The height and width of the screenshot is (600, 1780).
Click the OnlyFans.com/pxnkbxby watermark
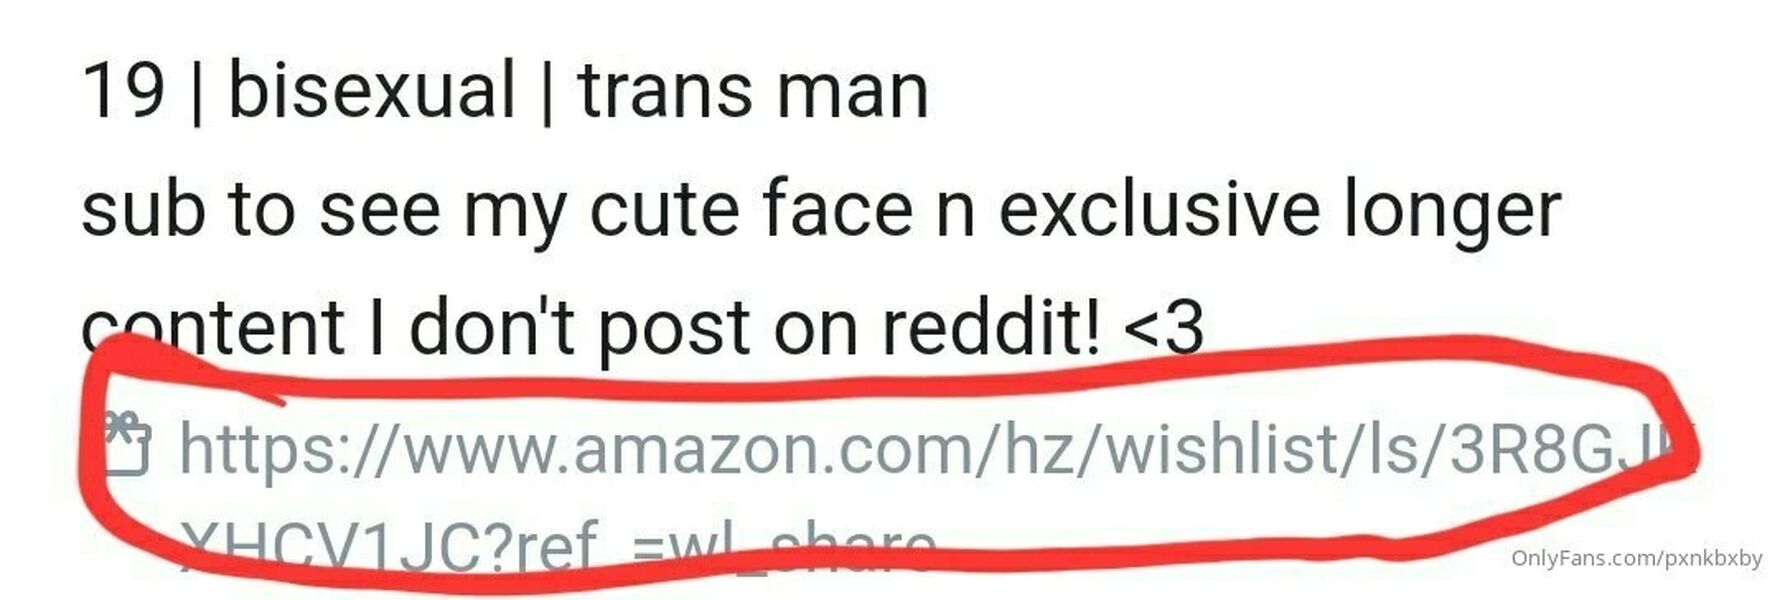1636,558
